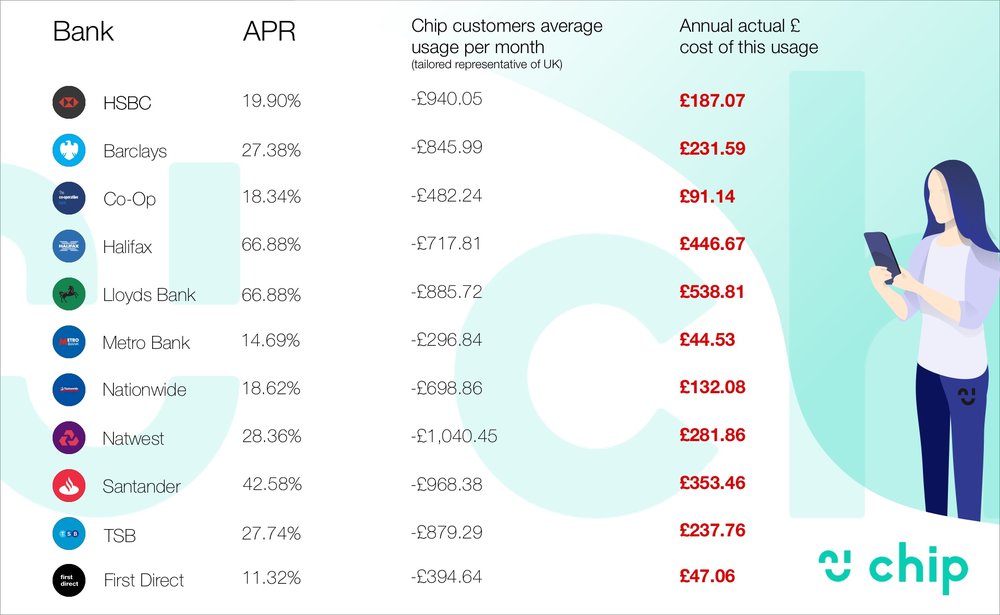The width and height of the screenshot is (1000, 615).
Task: Select the Annual actual £ cost header
Action: pyautogui.click(x=748, y=36)
